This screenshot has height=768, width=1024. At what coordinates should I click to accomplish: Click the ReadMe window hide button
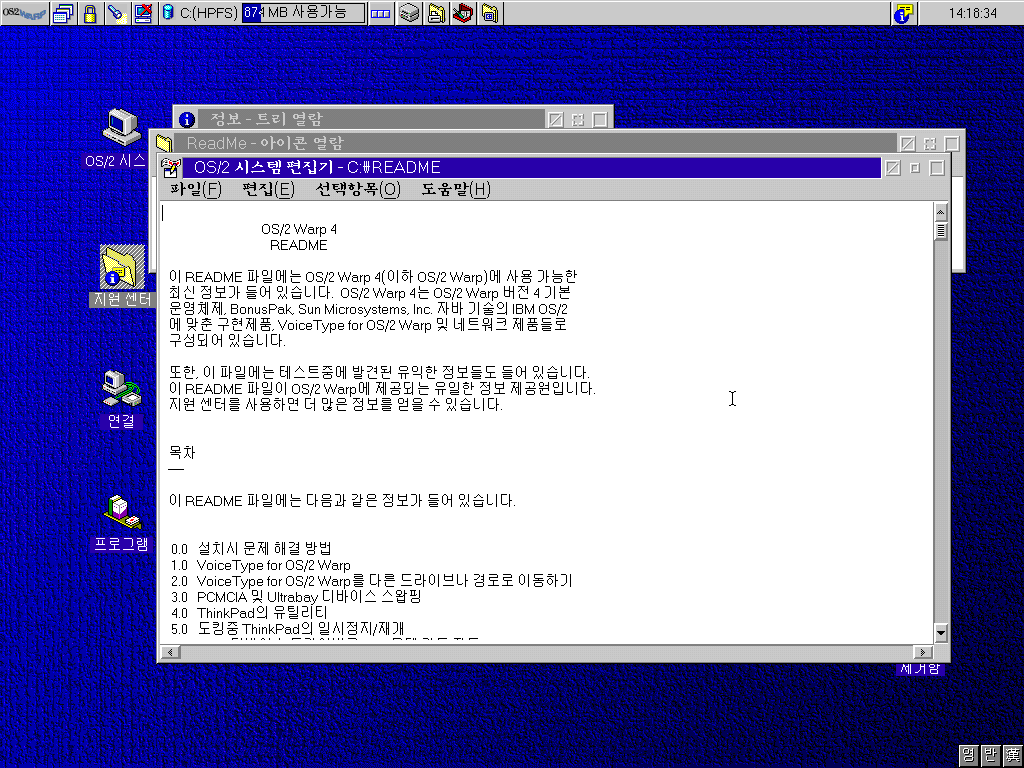point(907,143)
